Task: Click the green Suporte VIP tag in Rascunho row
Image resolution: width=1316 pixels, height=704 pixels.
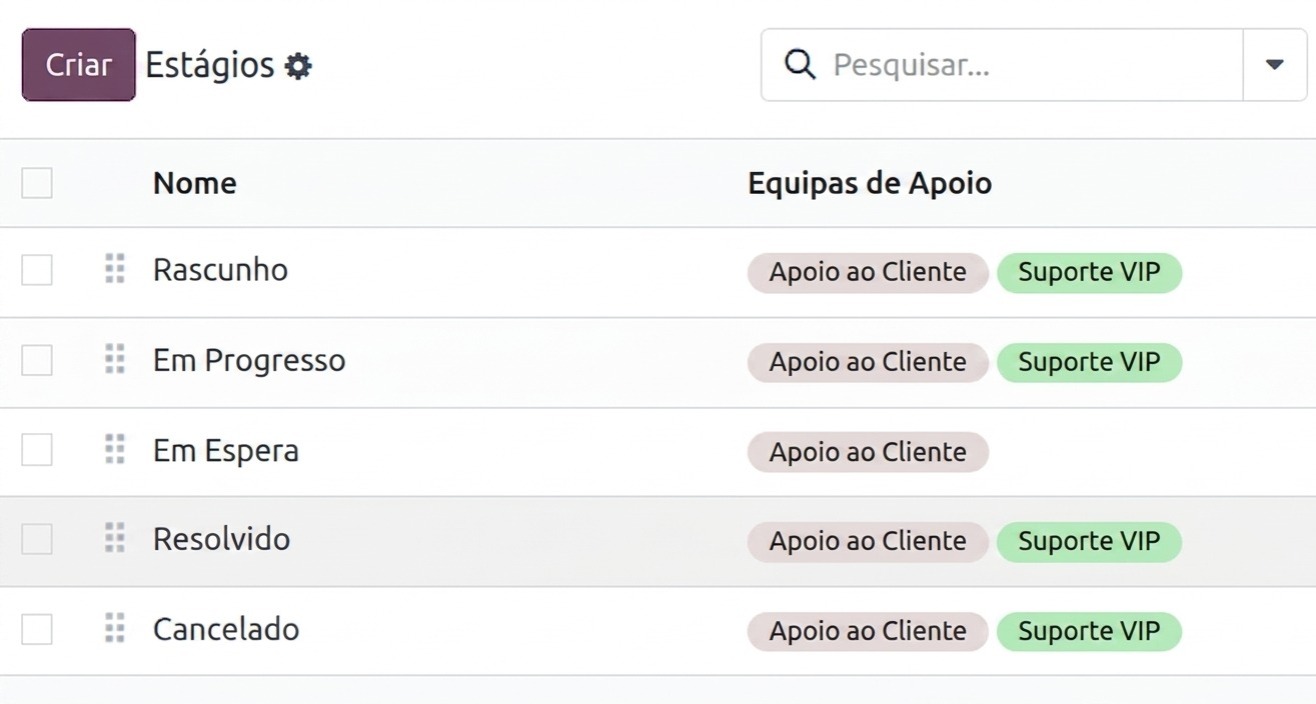Action: click(x=1089, y=272)
